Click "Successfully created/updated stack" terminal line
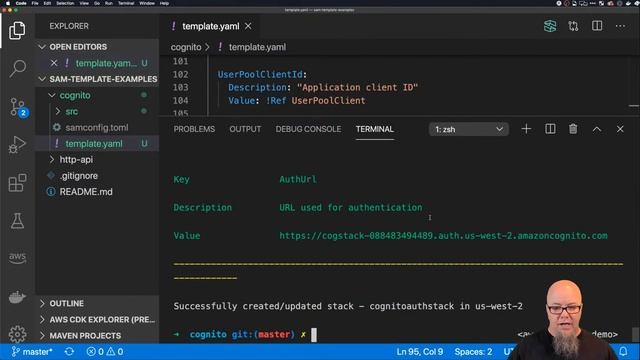Image resolution: width=640 pixels, height=360 pixels. point(348,306)
